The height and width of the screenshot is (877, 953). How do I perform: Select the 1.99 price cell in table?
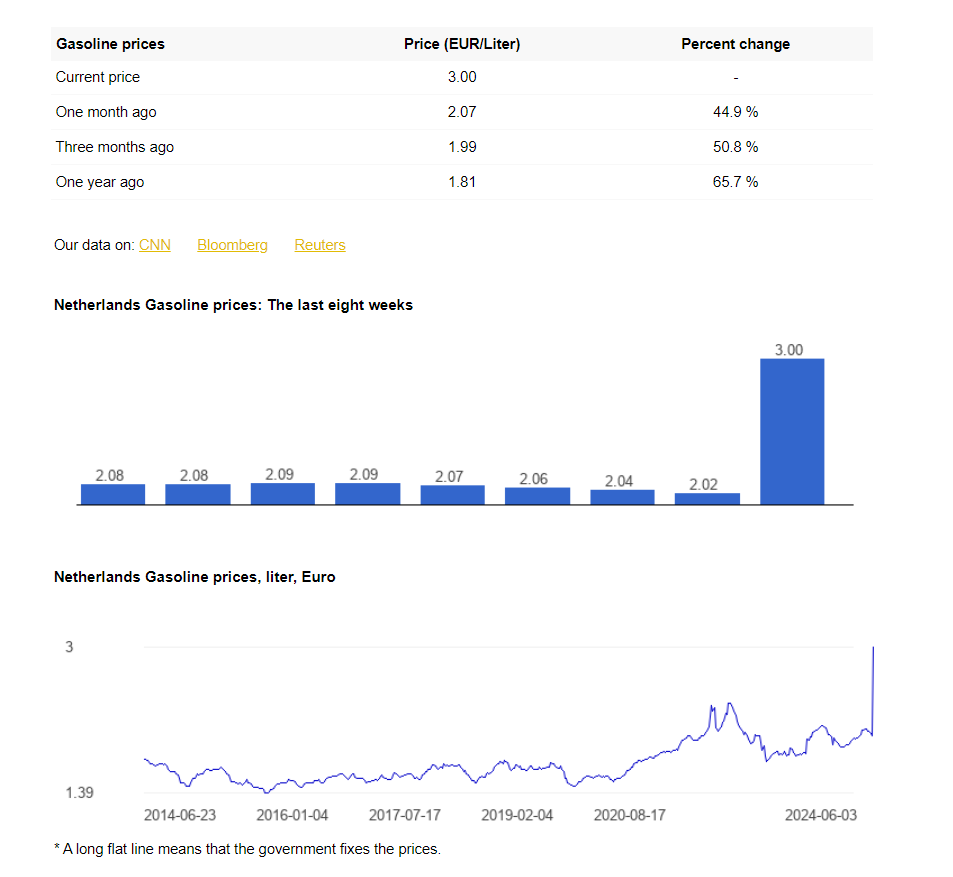click(x=462, y=147)
